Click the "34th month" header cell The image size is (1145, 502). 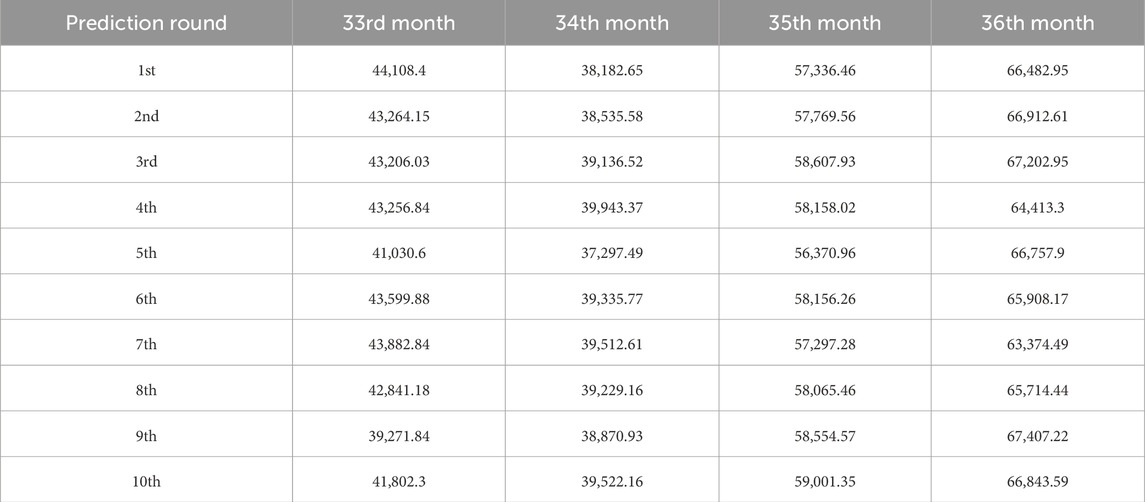[x=611, y=22]
